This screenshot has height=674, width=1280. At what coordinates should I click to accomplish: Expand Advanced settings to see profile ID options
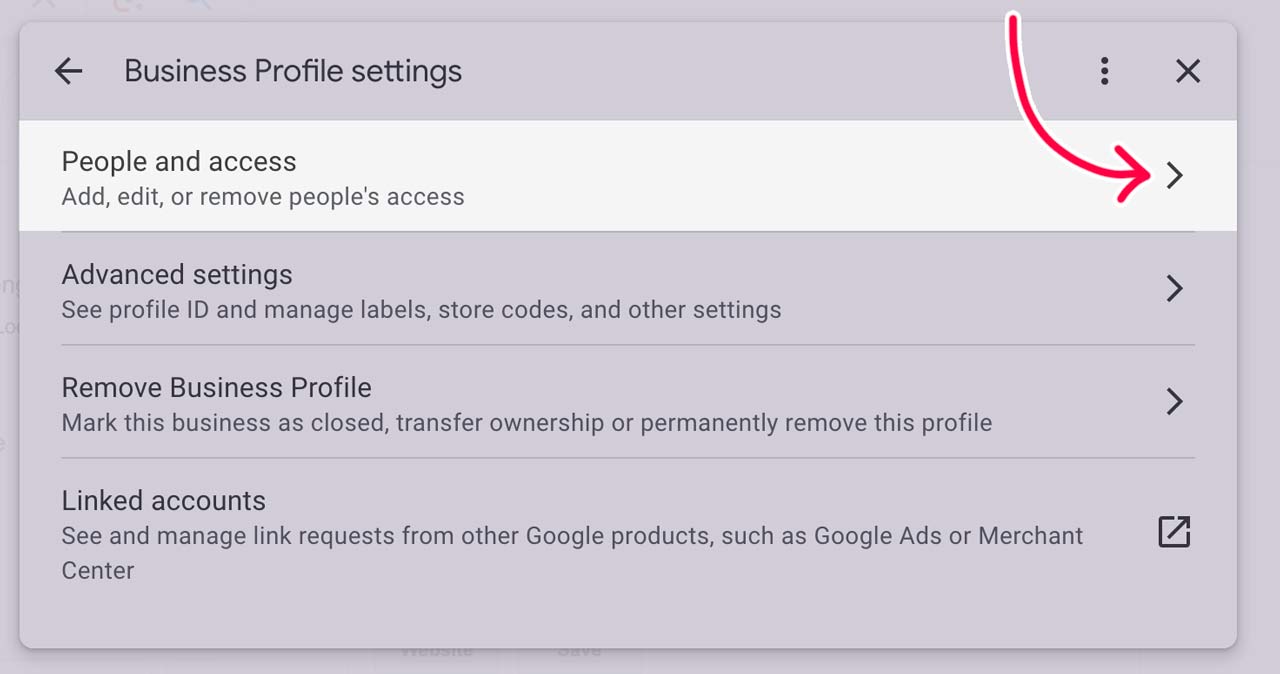(x=400, y=288)
